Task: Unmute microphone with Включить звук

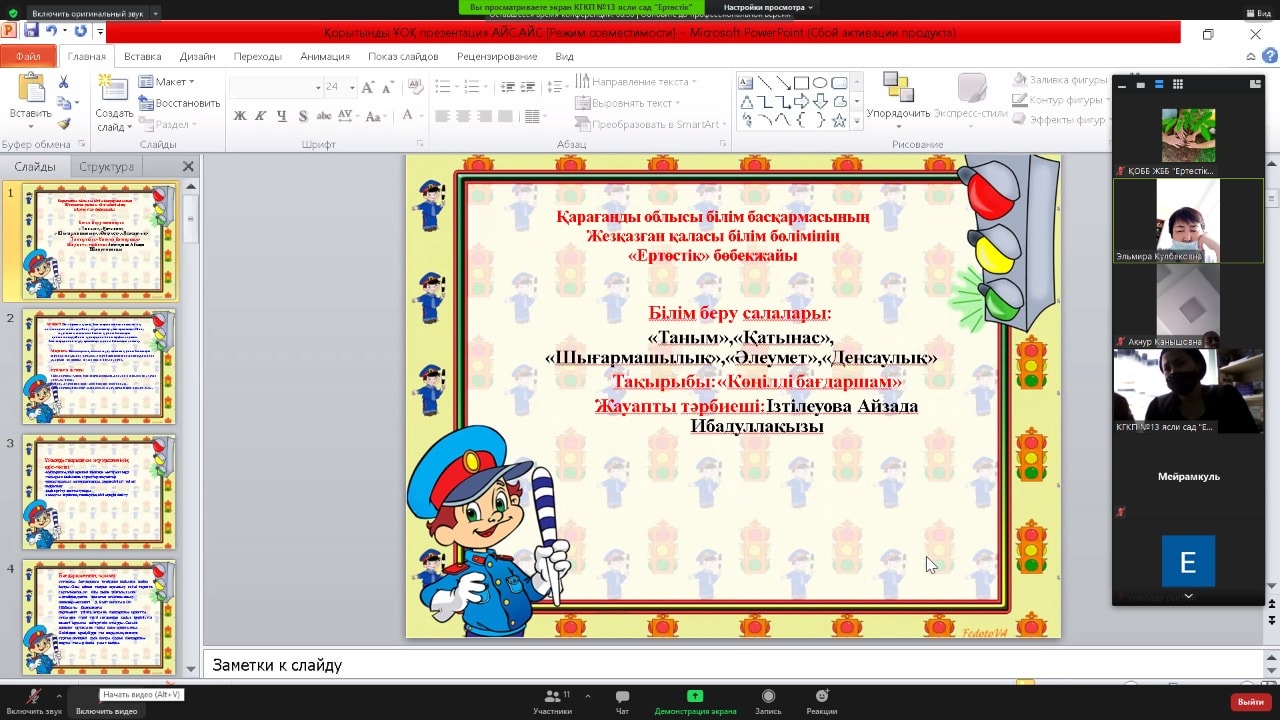Action: point(34,702)
